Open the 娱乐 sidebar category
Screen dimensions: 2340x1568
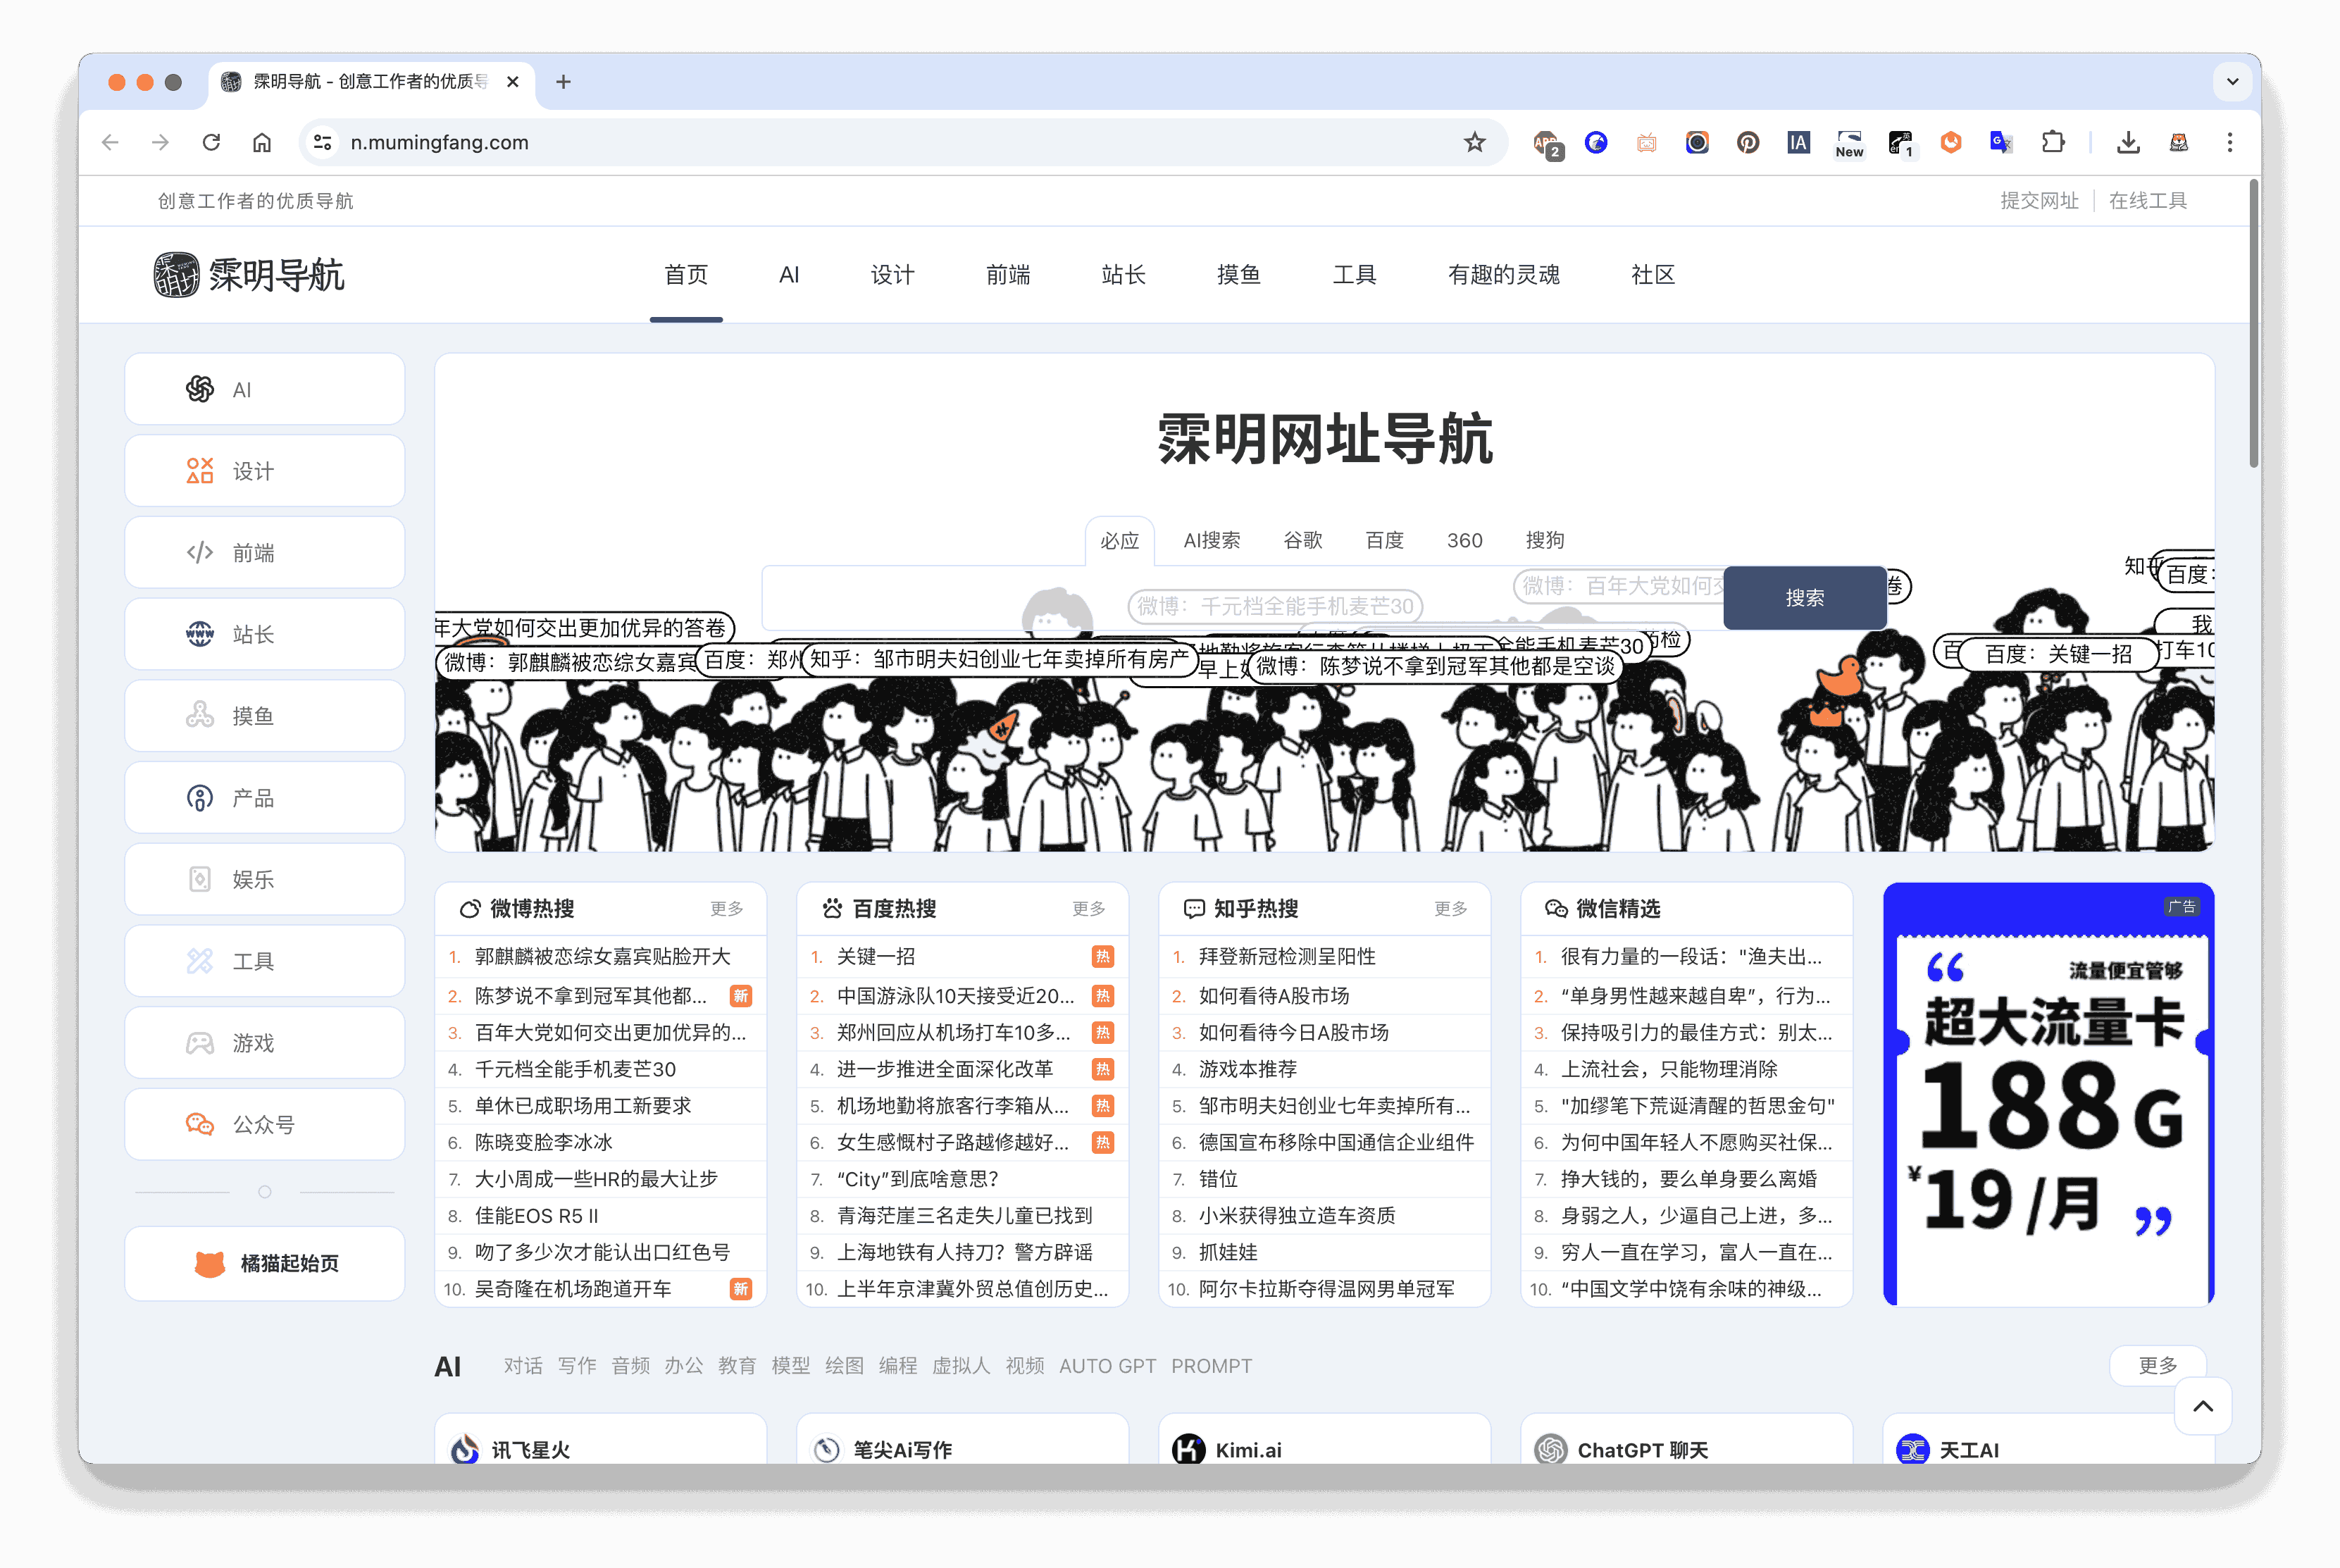pyautogui.click(x=264, y=879)
